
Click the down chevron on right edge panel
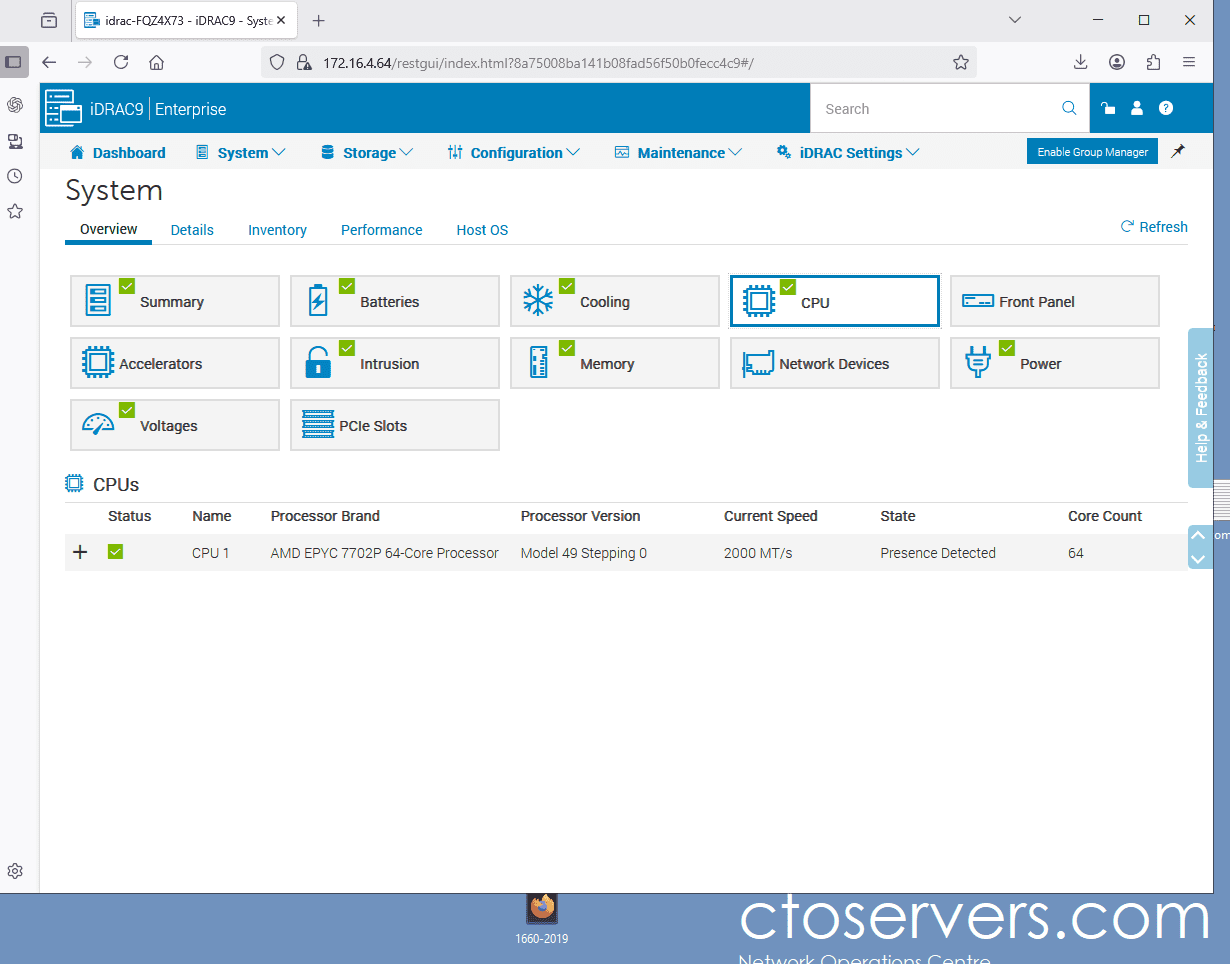click(x=1198, y=559)
